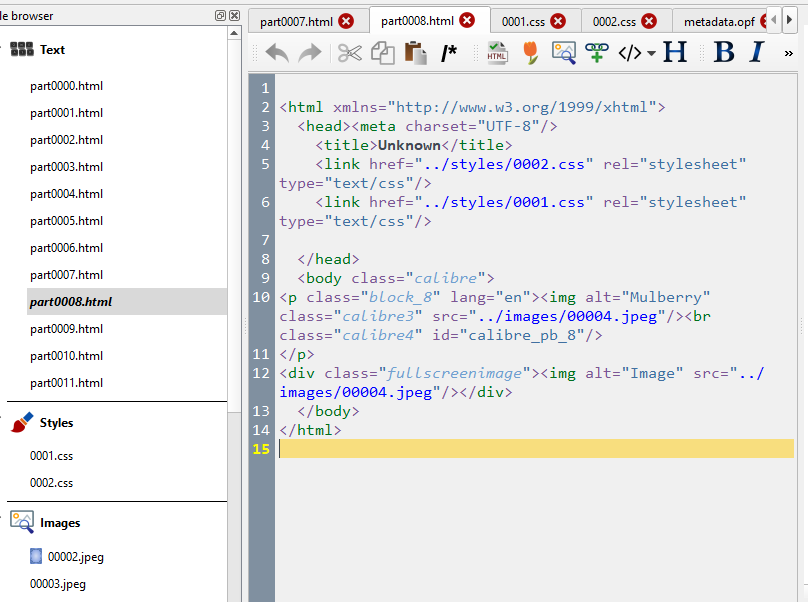This screenshot has width=808, height=602.
Task: Click the Redo arrow icon
Action: (x=310, y=53)
